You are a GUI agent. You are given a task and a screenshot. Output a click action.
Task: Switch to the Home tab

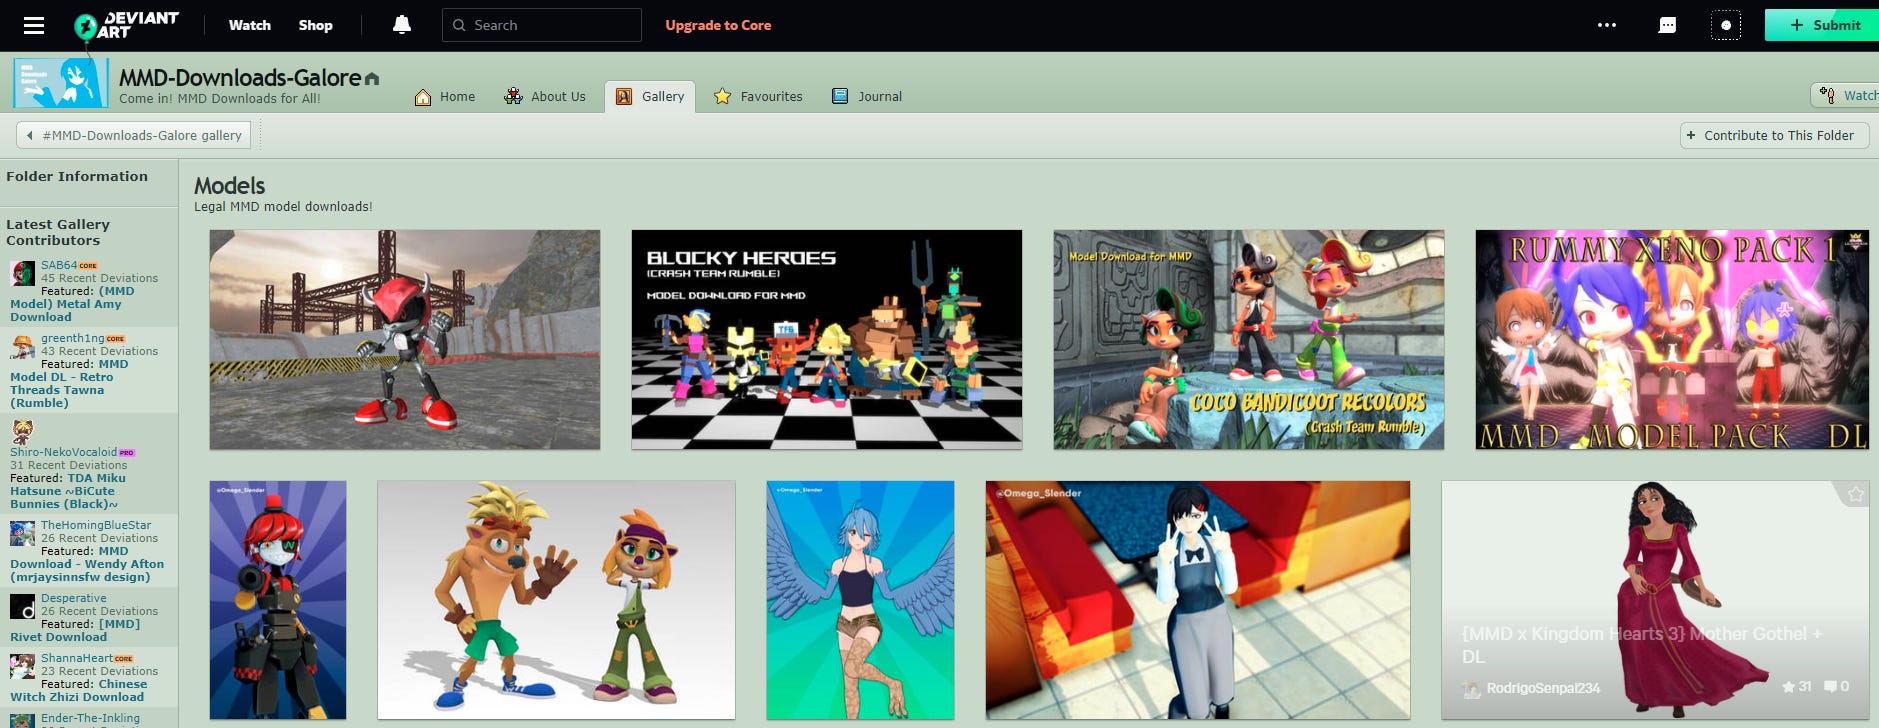[445, 96]
